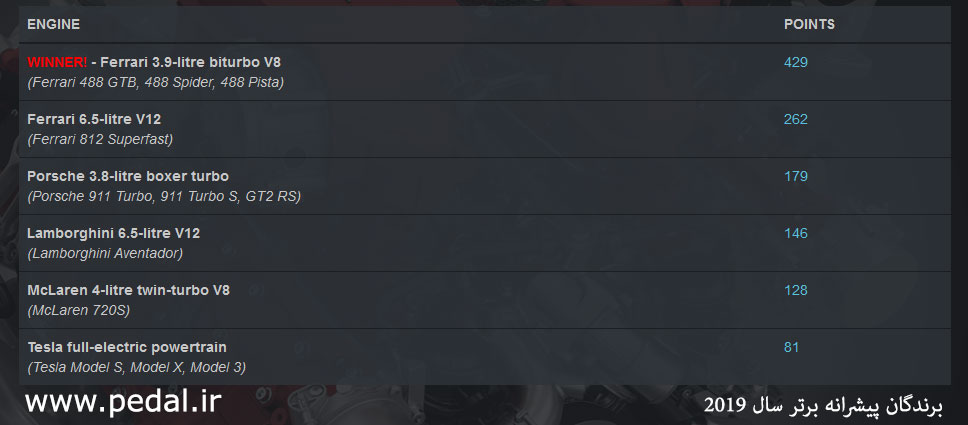Click the ENGINE column header
968x425 pixels.
53,25
